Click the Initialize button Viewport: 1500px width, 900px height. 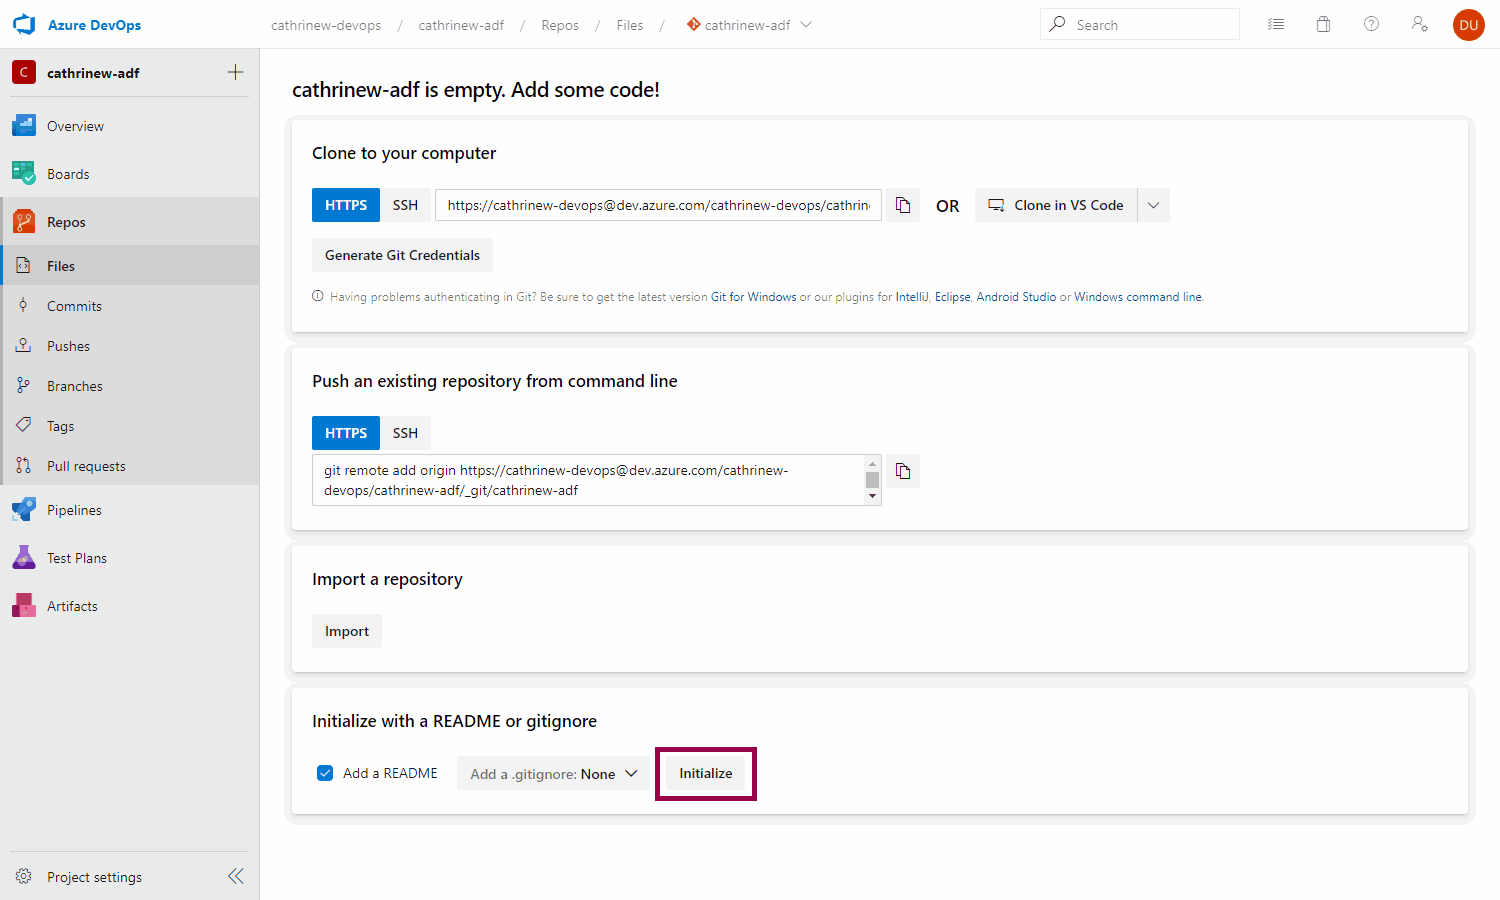[x=706, y=773]
